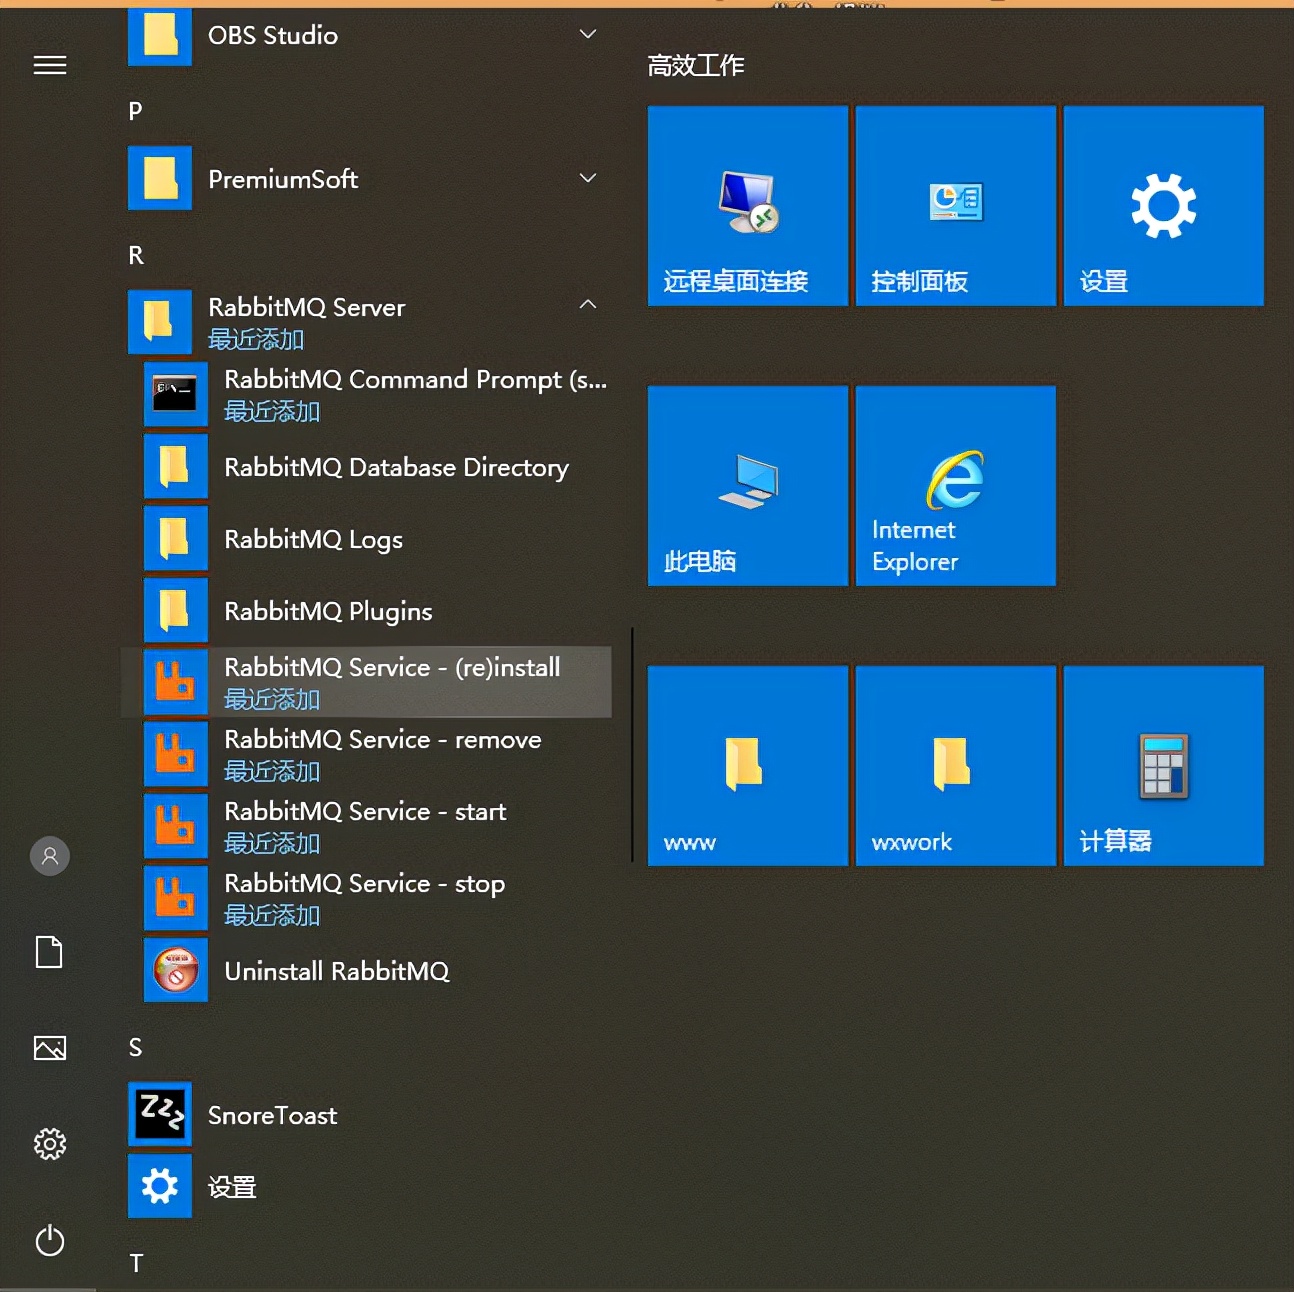Image resolution: width=1294 pixels, height=1292 pixels.
Task: Click the RabbitMQ Command Prompt console icon
Action: point(176,394)
